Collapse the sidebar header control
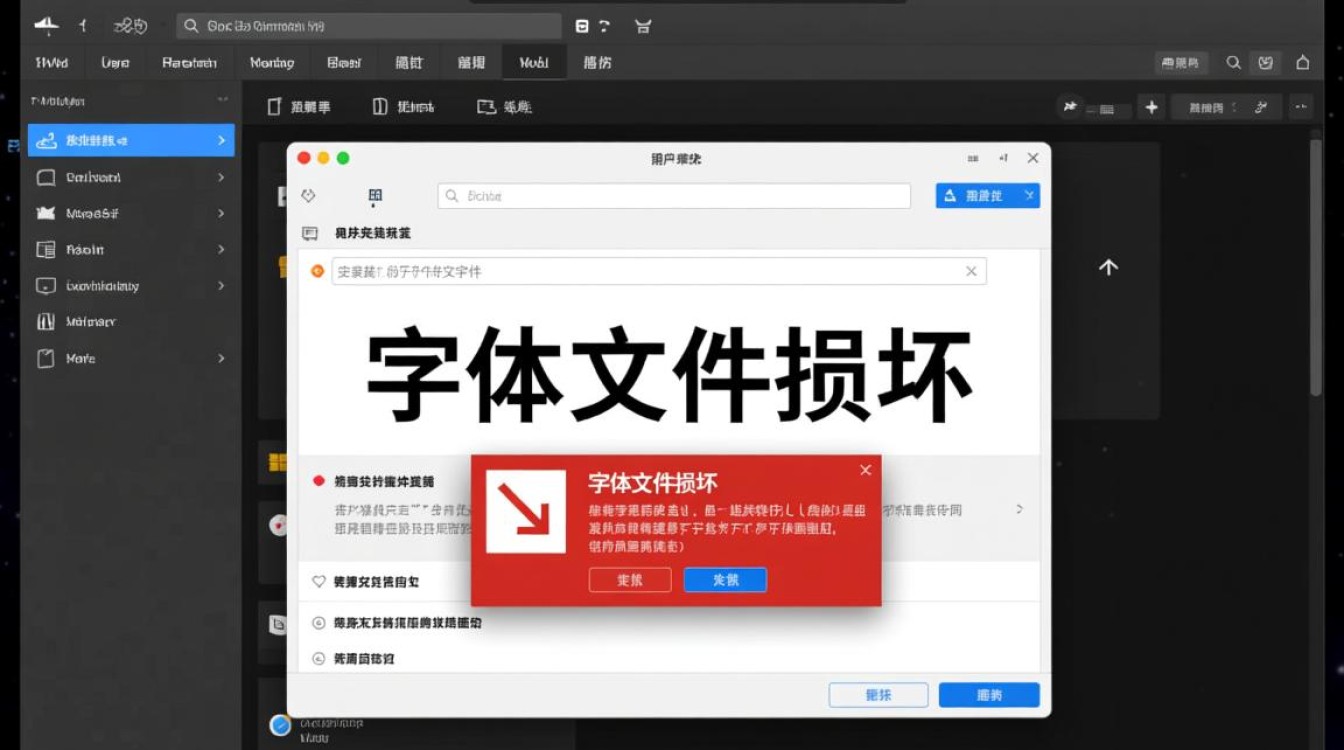Image resolution: width=1344 pixels, height=750 pixels. tap(222, 101)
